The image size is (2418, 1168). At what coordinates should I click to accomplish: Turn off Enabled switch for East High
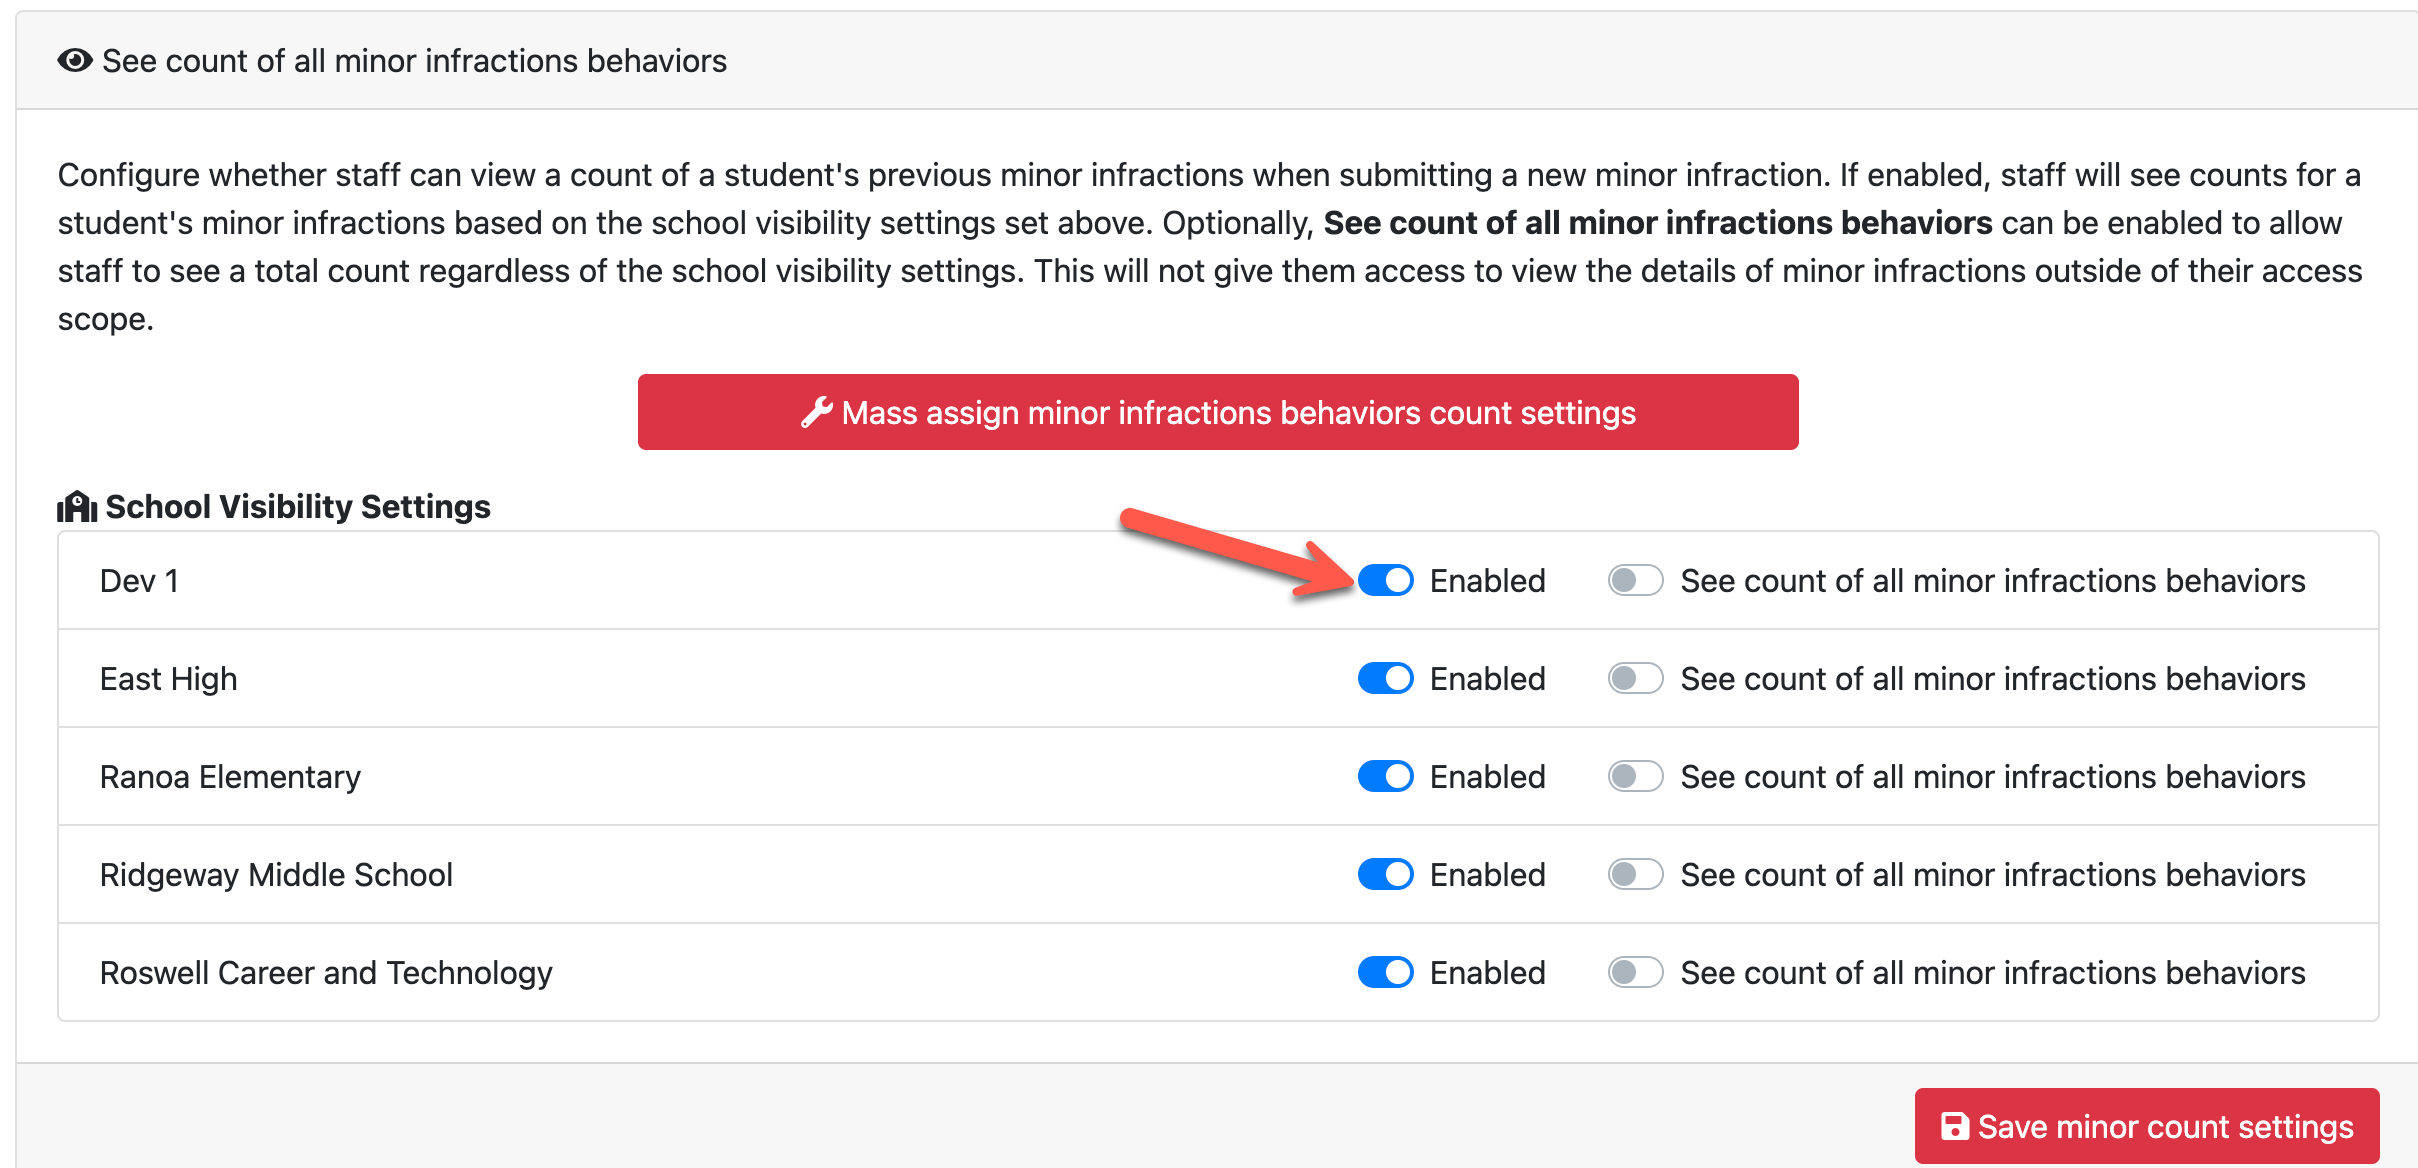click(x=1385, y=679)
